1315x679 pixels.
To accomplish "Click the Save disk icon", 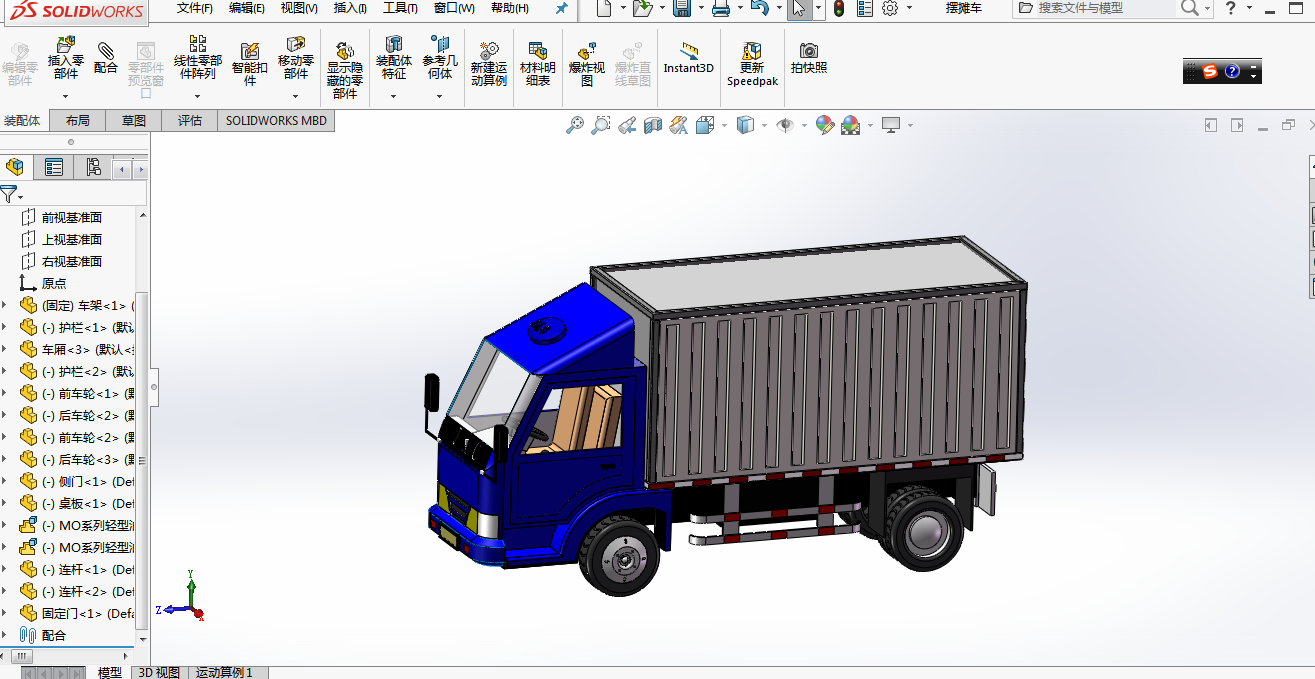I will [x=682, y=8].
